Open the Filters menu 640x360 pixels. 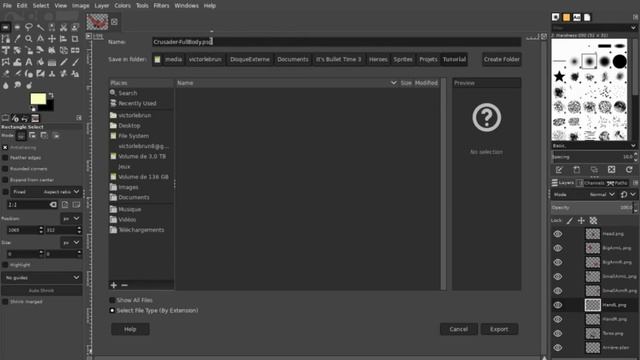(161, 6)
